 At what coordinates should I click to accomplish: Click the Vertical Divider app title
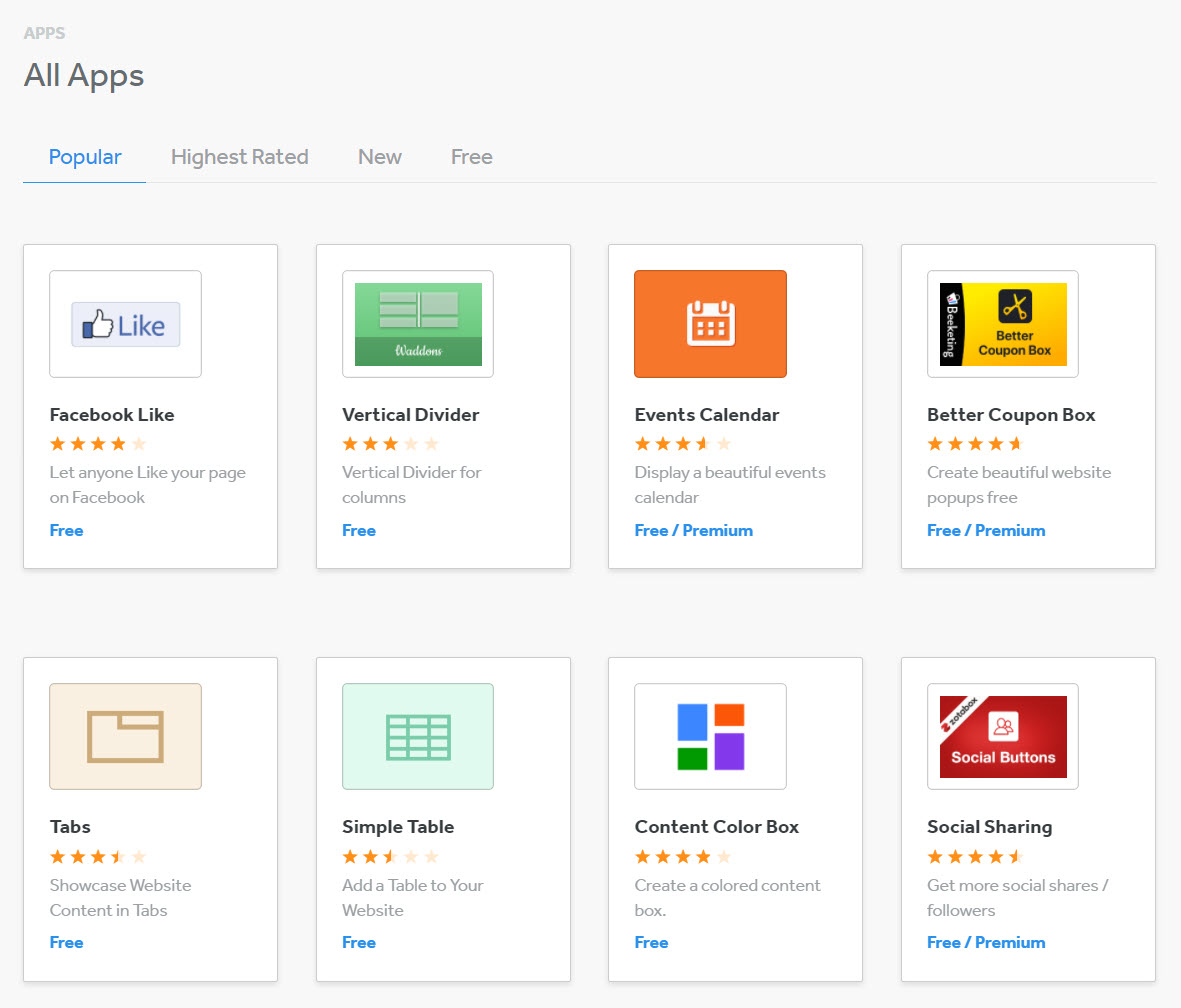[x=410, y=414]
